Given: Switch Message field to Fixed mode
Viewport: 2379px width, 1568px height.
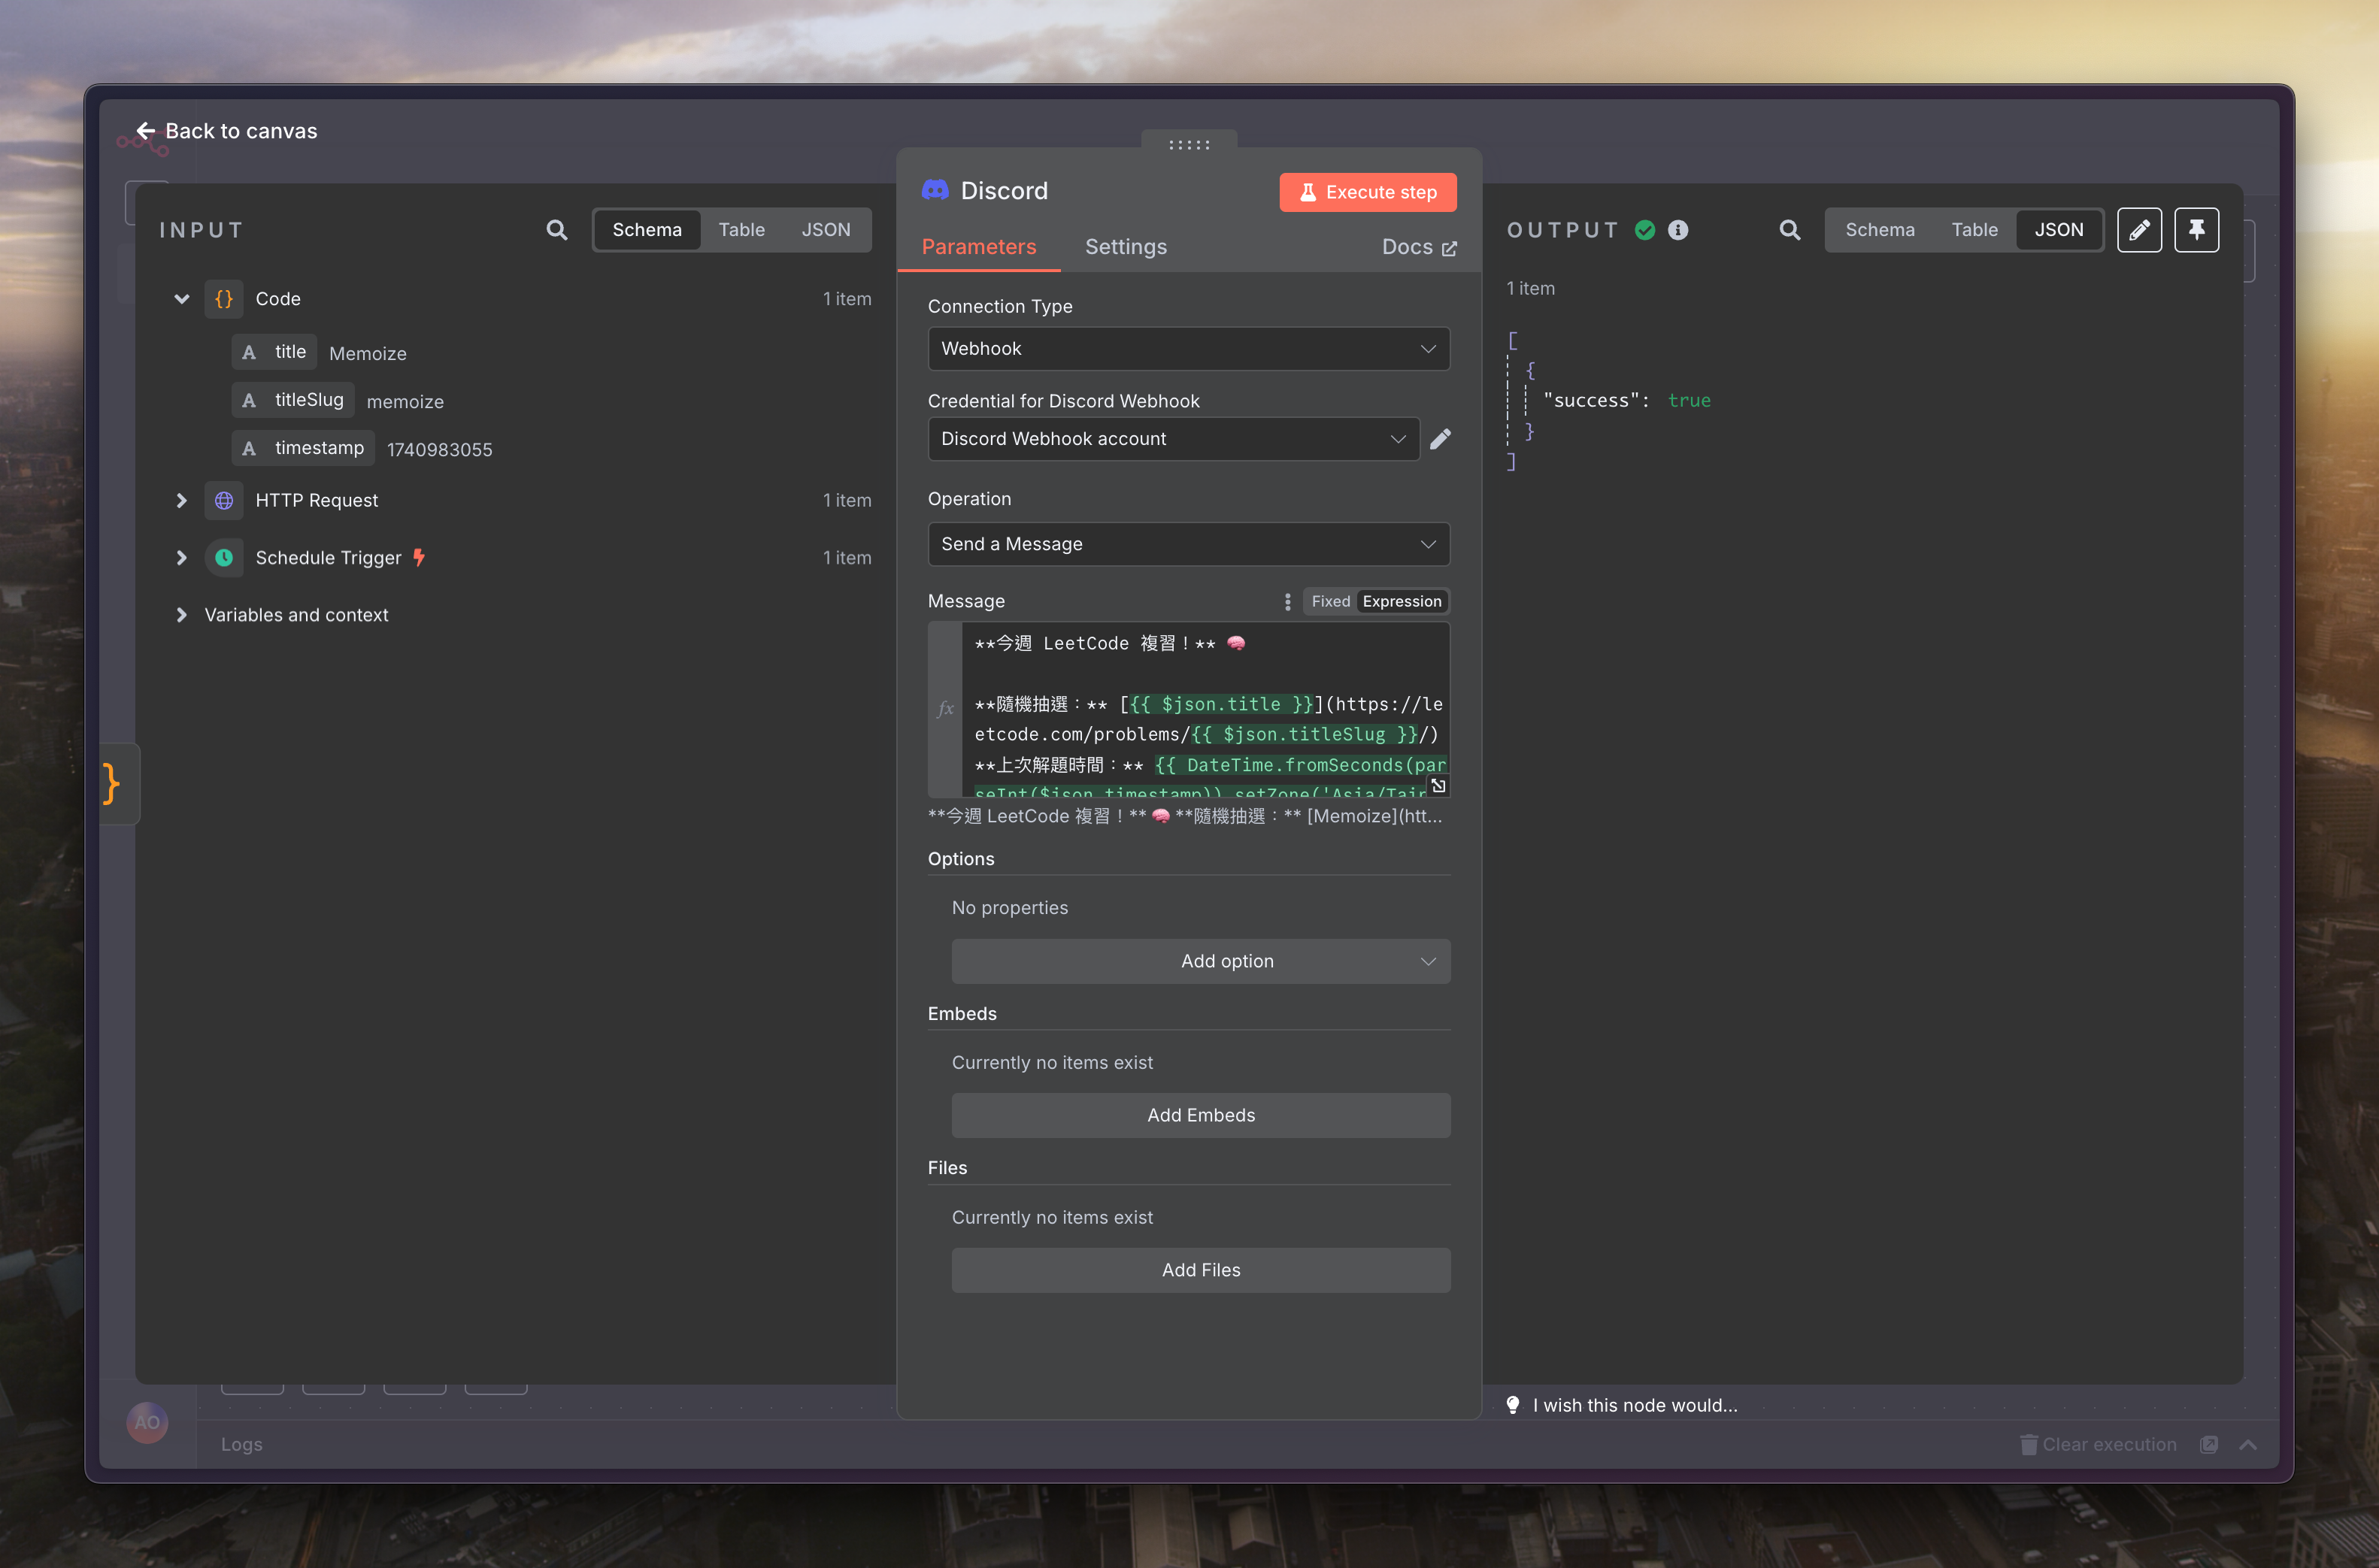Looking at the screenshot, I should (1330, 601).
